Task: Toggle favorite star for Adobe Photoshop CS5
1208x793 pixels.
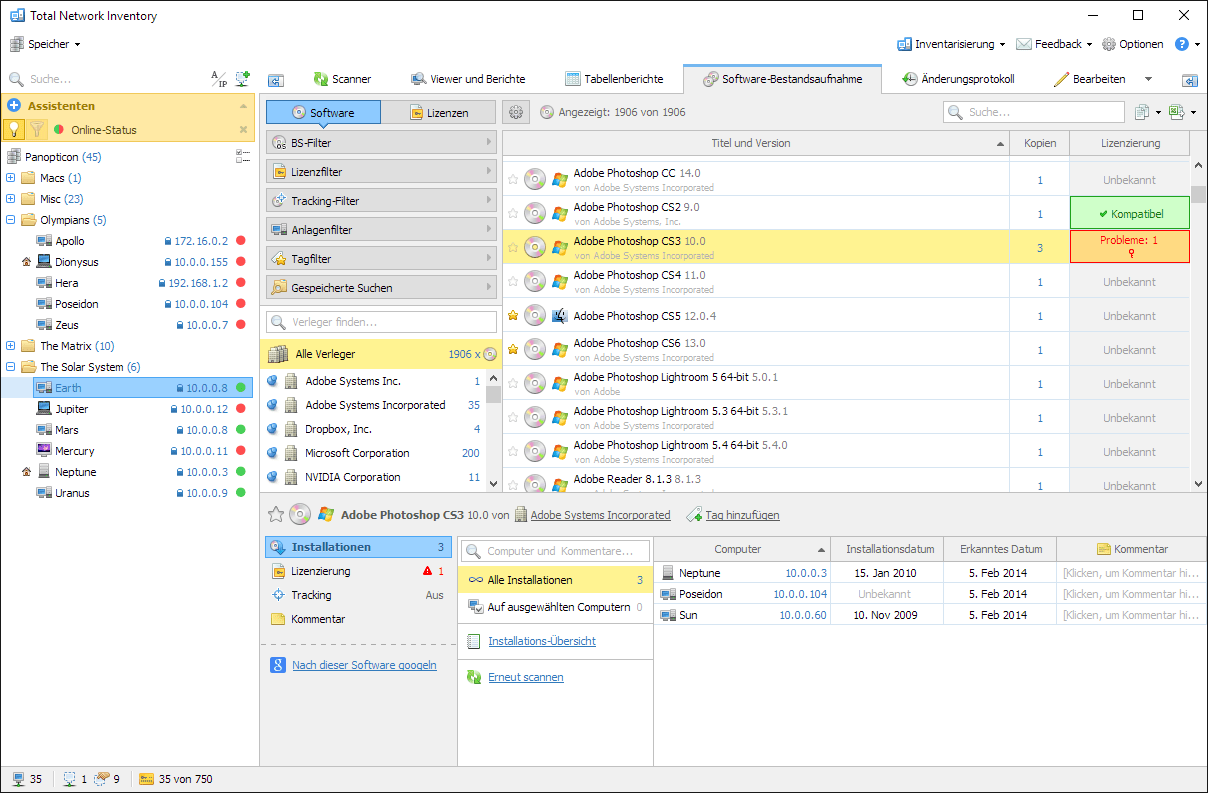Action: click(x=513, y=316)
